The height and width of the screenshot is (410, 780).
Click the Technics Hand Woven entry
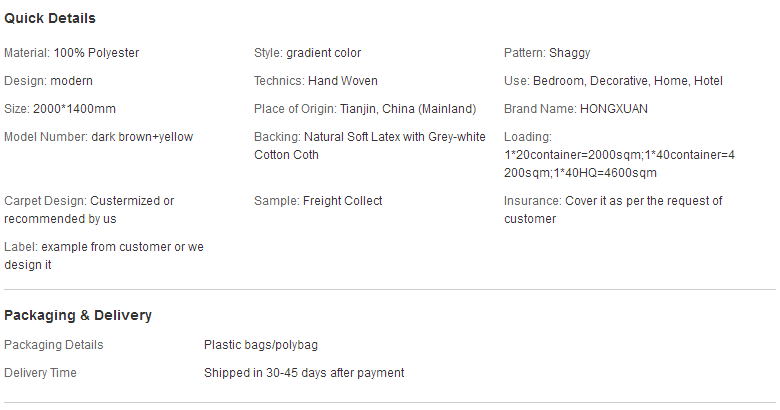(x=316, y=81)
